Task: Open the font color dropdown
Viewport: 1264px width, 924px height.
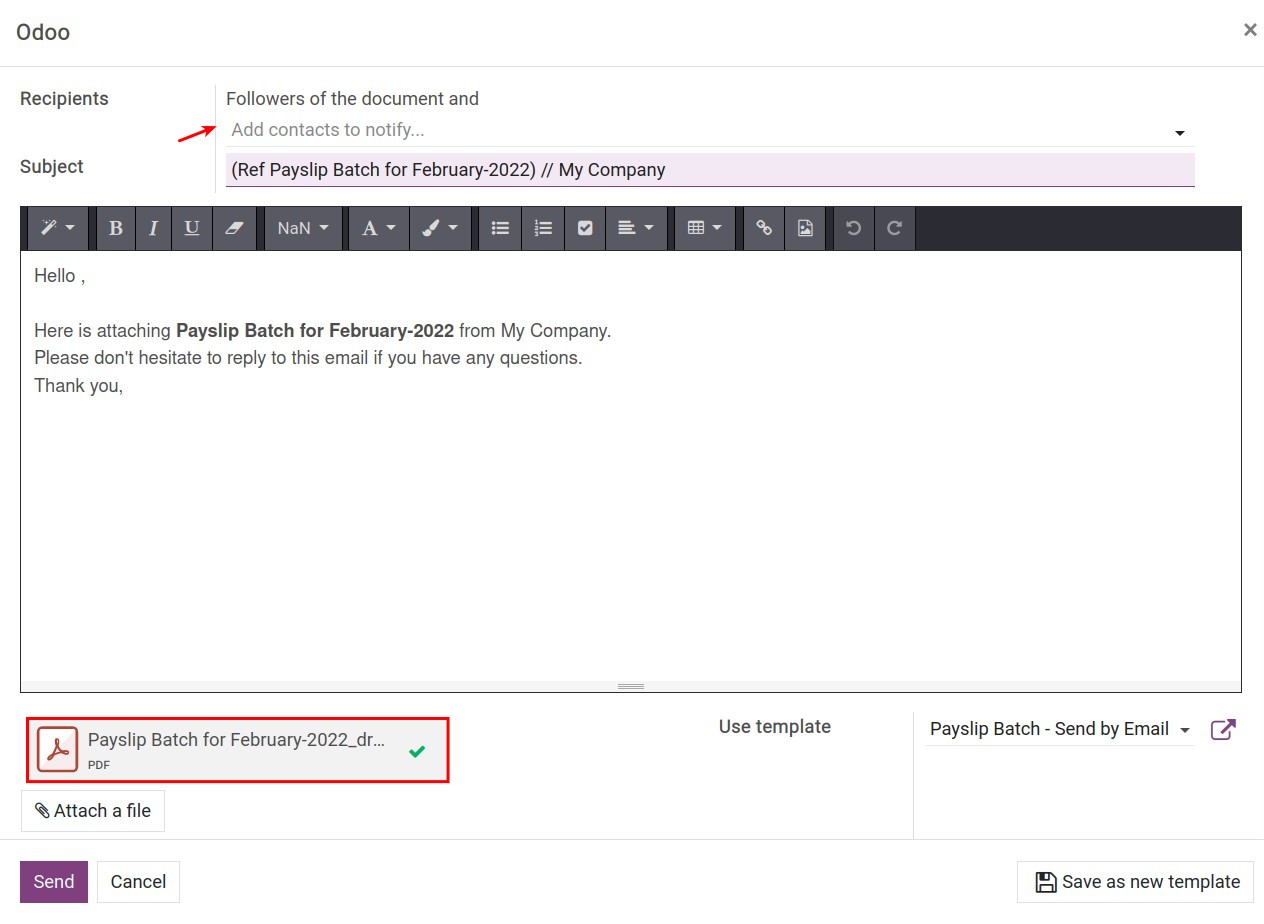Action: (378, 228)
